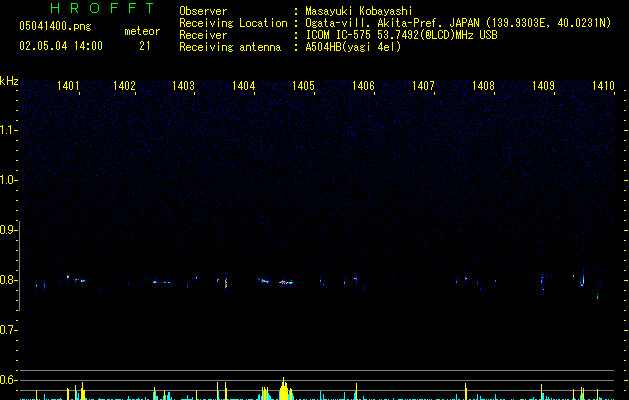Click the Receiver field label
The height and width of the screenshot is (400, 629).
click(x=203, y=35)
